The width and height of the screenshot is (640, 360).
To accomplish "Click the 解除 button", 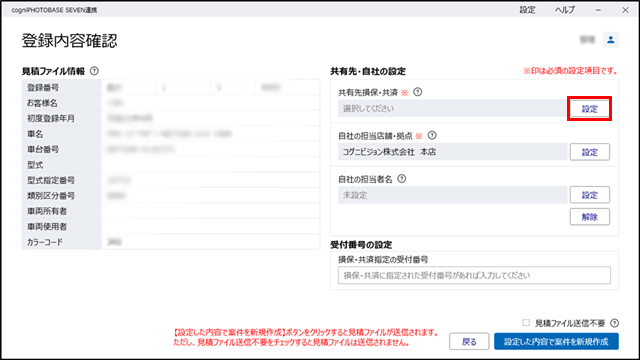I will [x=589, y=217].
